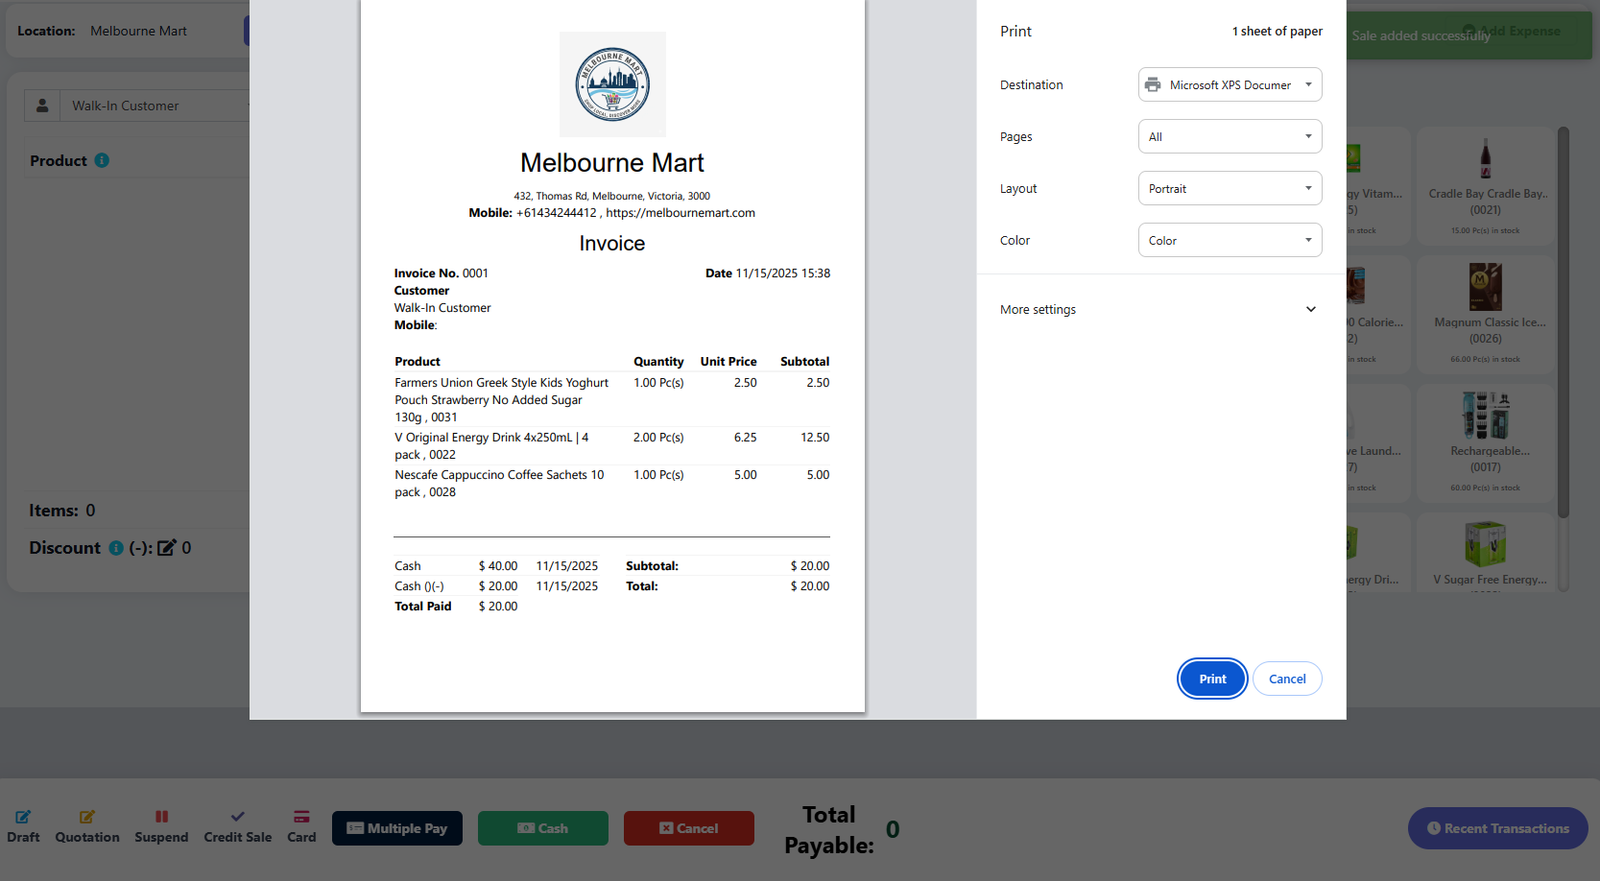Open the Pages dropdown
The height and width of the screenshot is (881, 1600).
[x=1230, y=137]
